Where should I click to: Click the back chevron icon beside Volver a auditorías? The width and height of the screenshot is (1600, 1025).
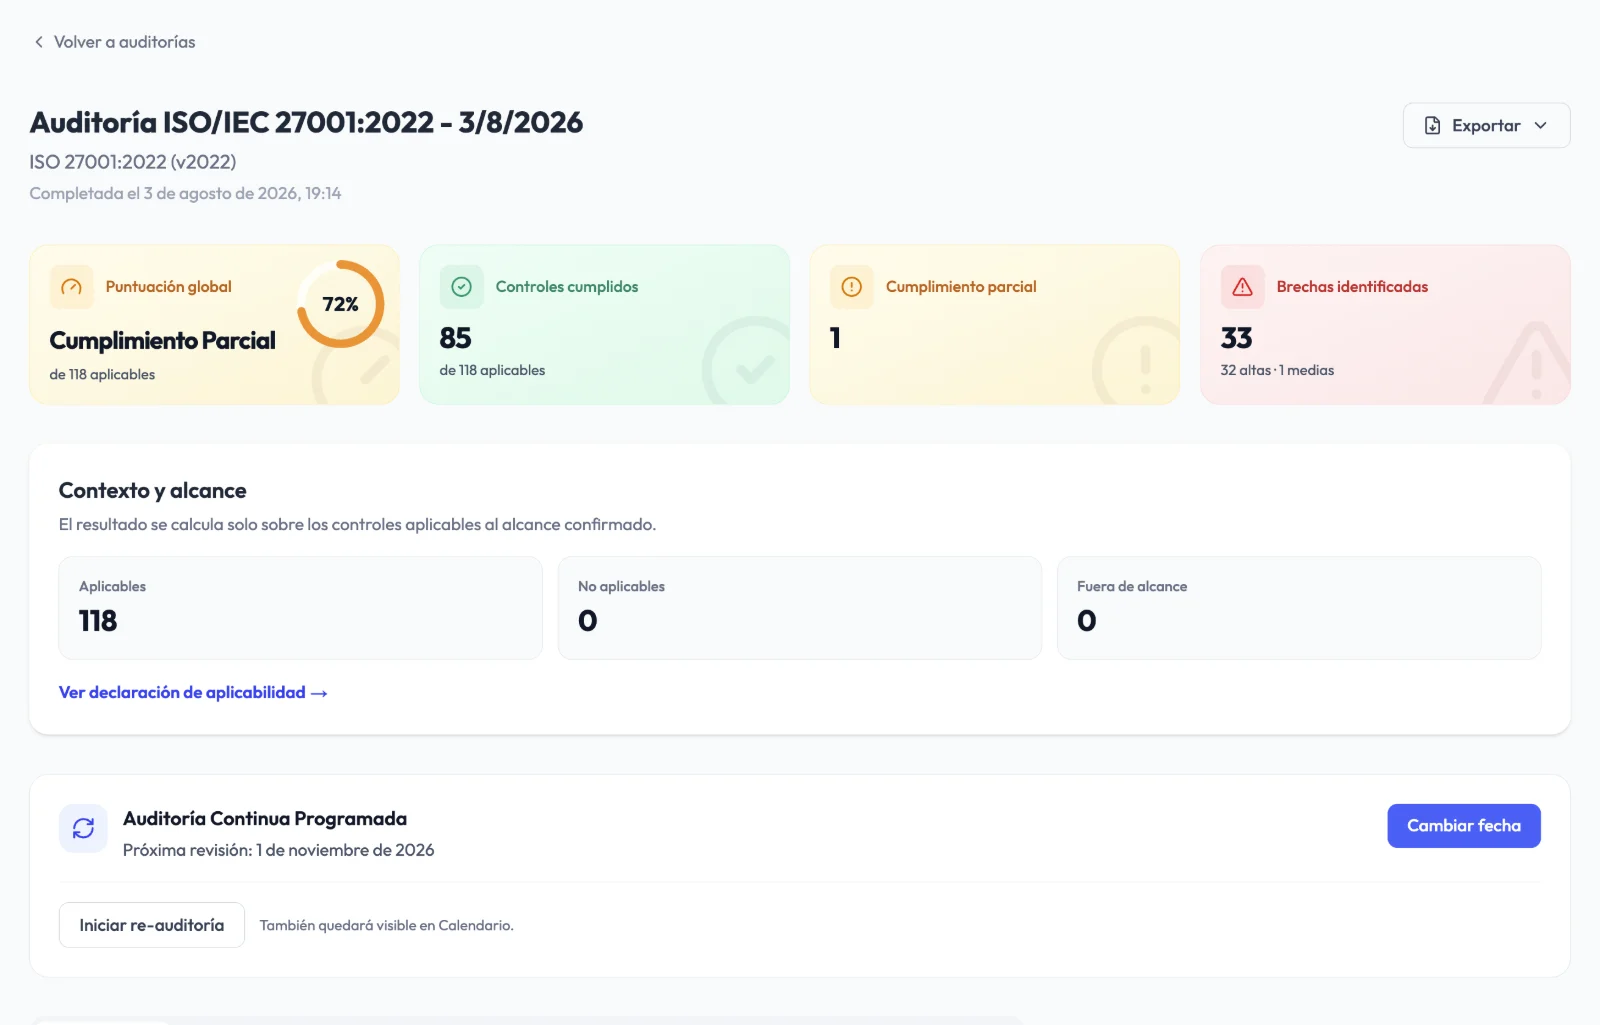coord(39,42)
